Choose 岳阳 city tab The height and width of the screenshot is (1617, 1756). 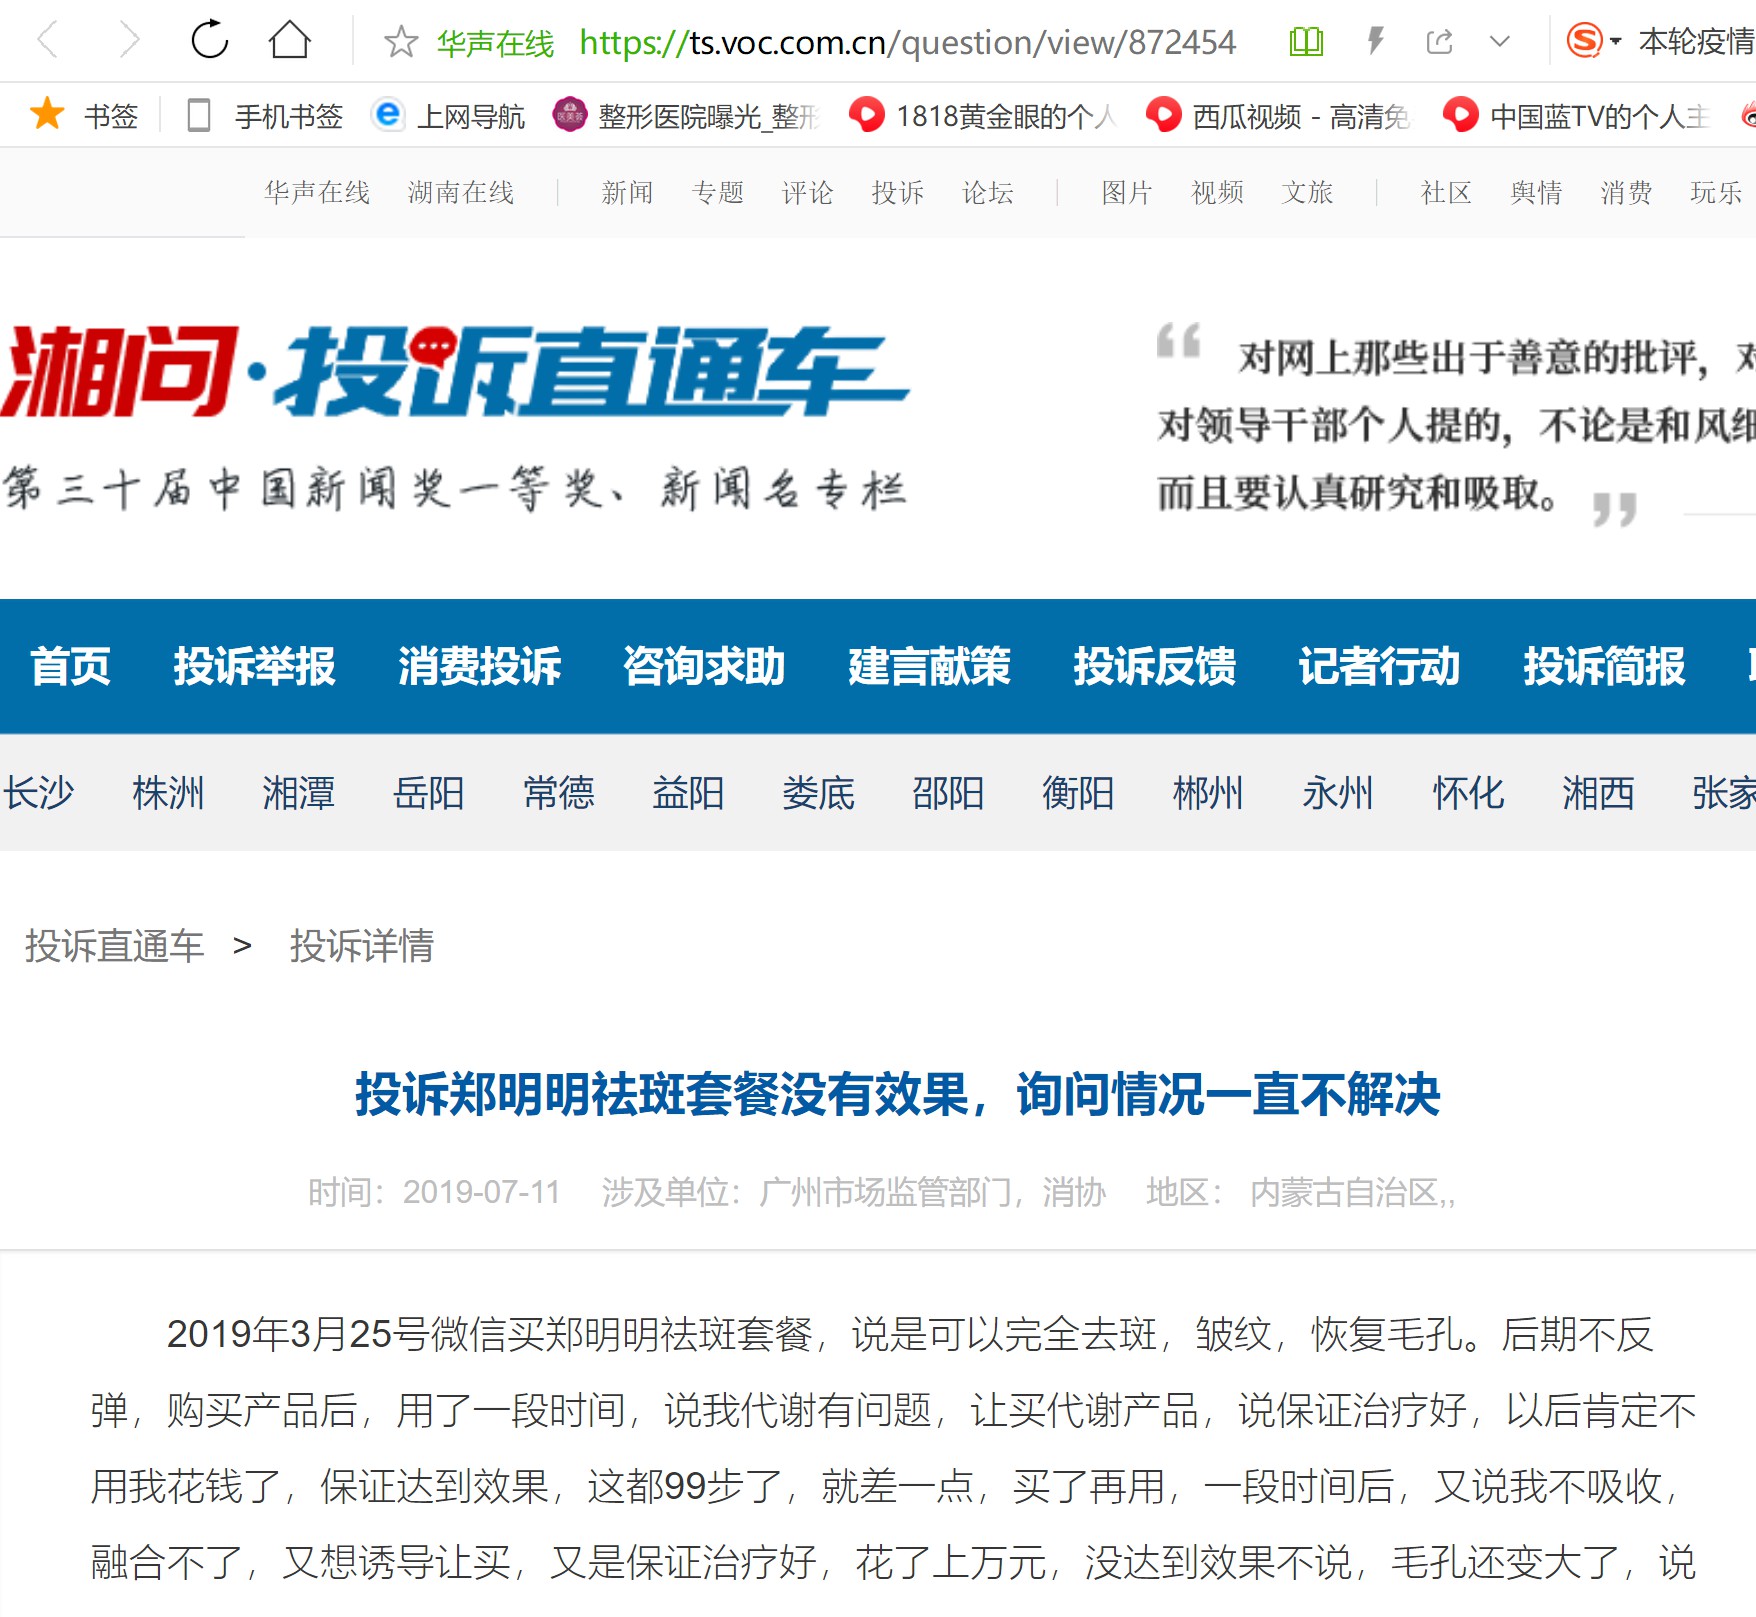pyautogui.click(x=428, y=793)
